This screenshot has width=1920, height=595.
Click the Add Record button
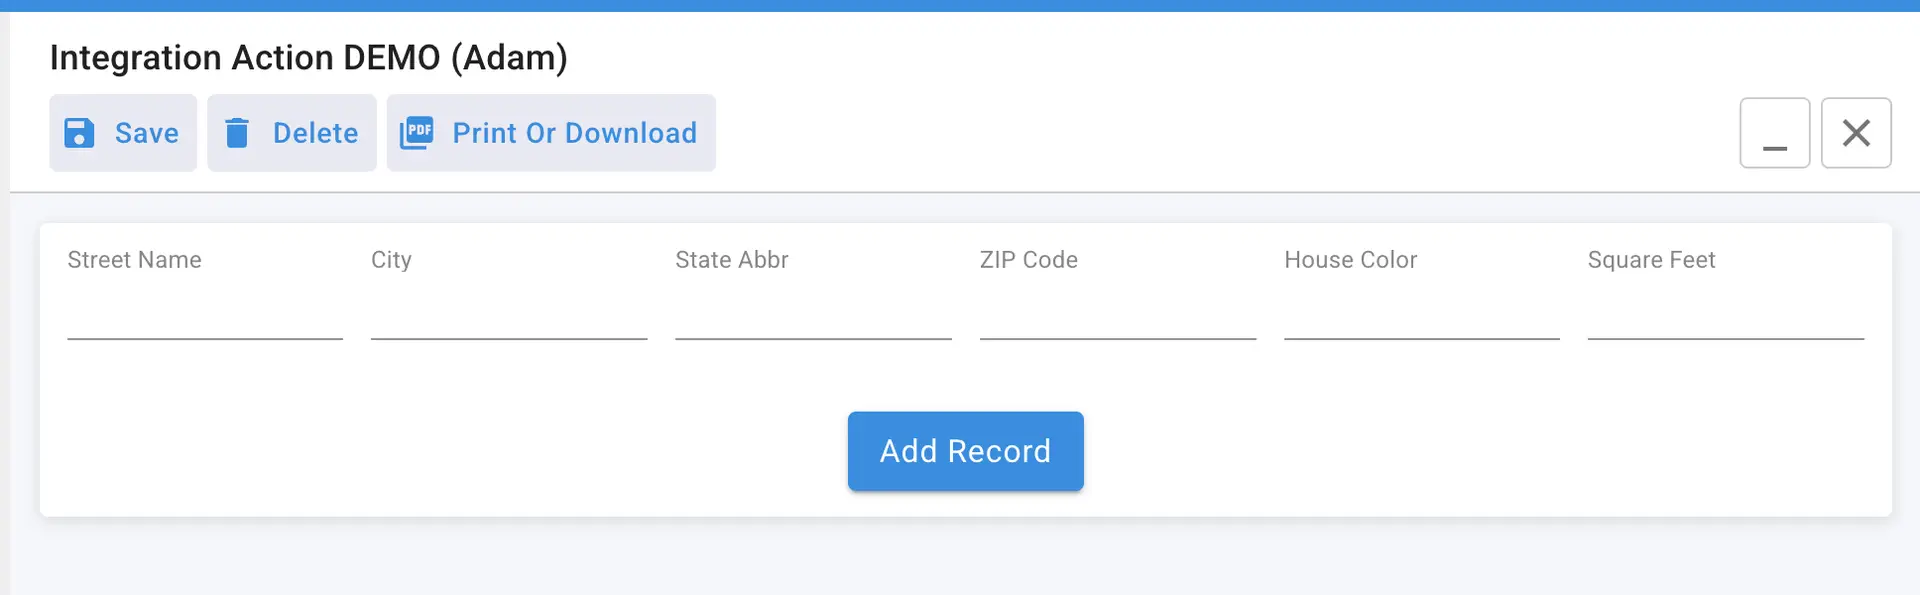pos(965,451)
